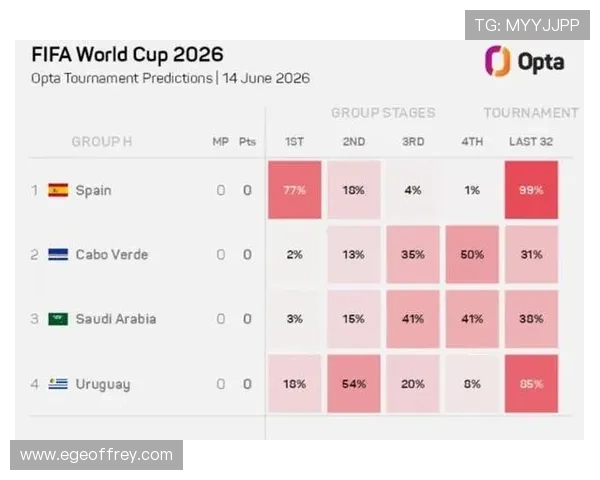Click the Uruguay flag icon
The image size is (600, 480).
[x=58, y=384]
